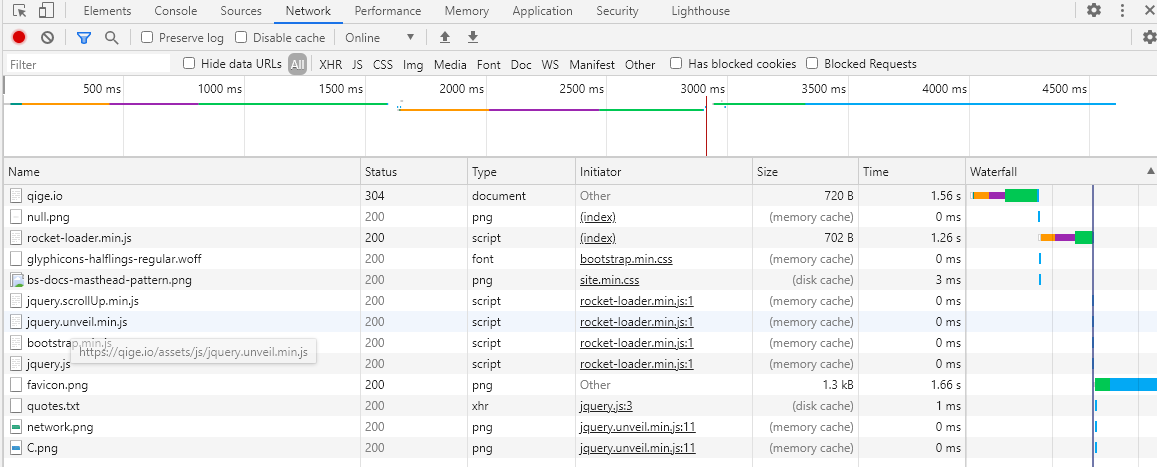
Task: Click the favicon.png waterfall bar
Action: pyautogui.click(x=1125, y=384)
